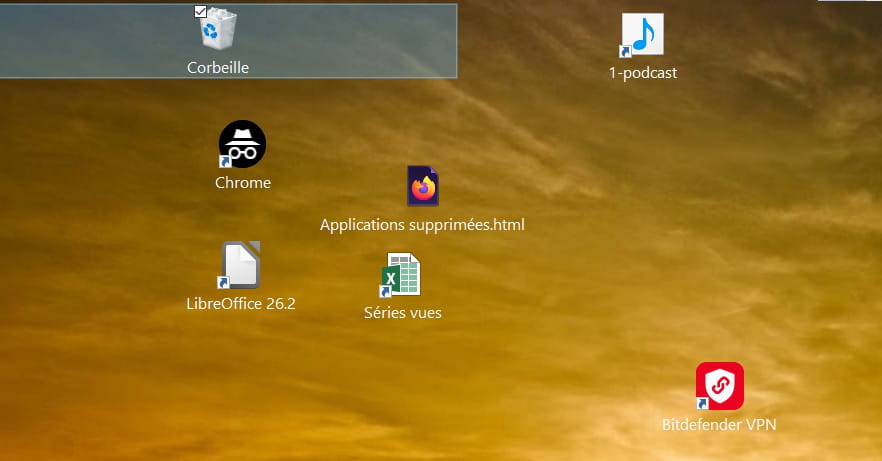Image resolution: width=882 pixels, height=461 pixels.
Task: Click the shortcut arrow on Bitdefender icon
Action: [x=703, y=403]
